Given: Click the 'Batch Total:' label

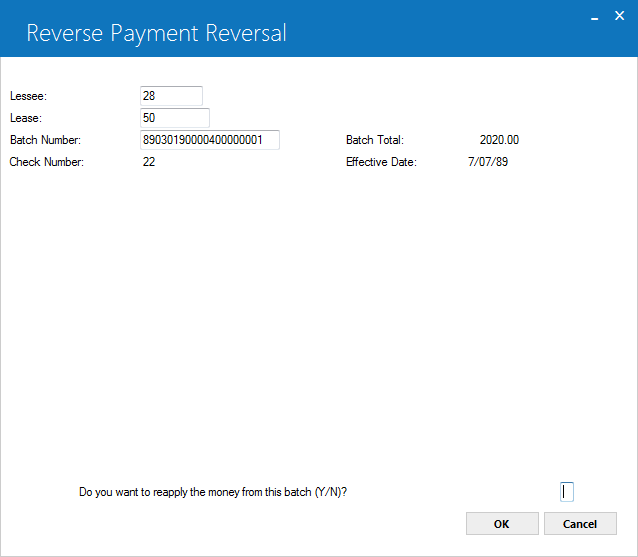Looking at the screenshot, I should click(x=375, y=140).
